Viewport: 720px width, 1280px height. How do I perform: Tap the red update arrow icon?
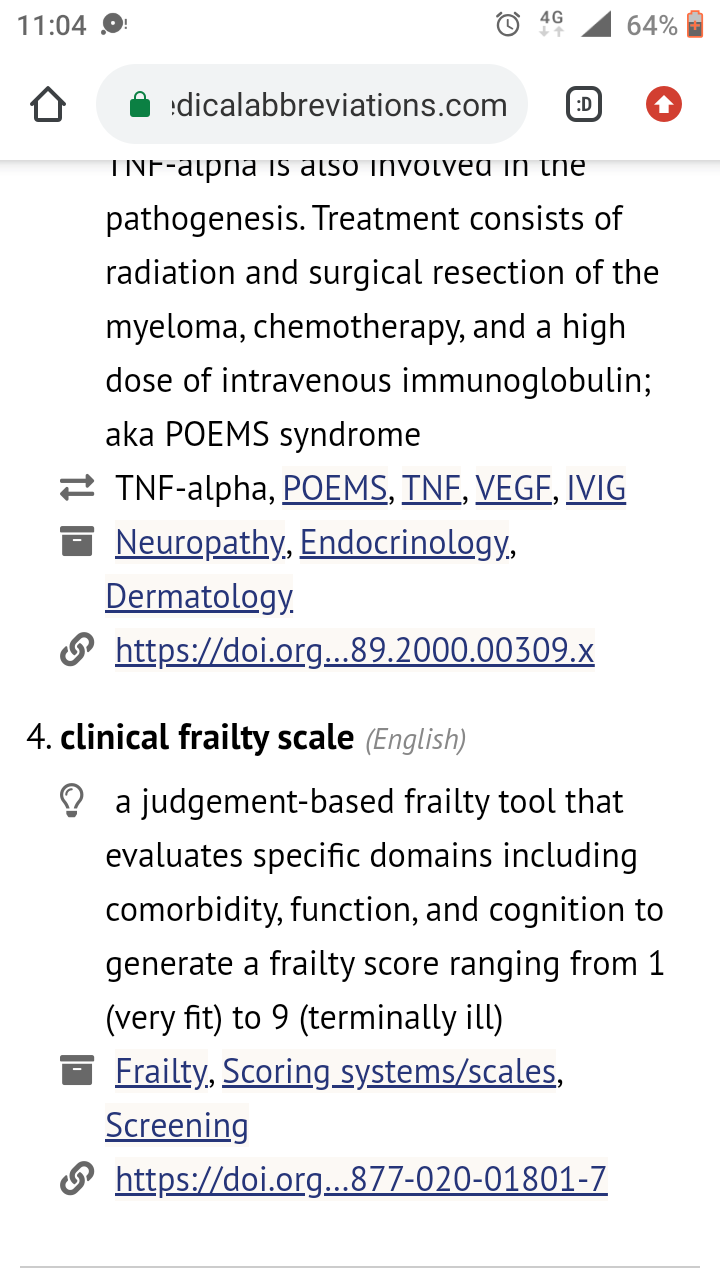coord(663,105)
